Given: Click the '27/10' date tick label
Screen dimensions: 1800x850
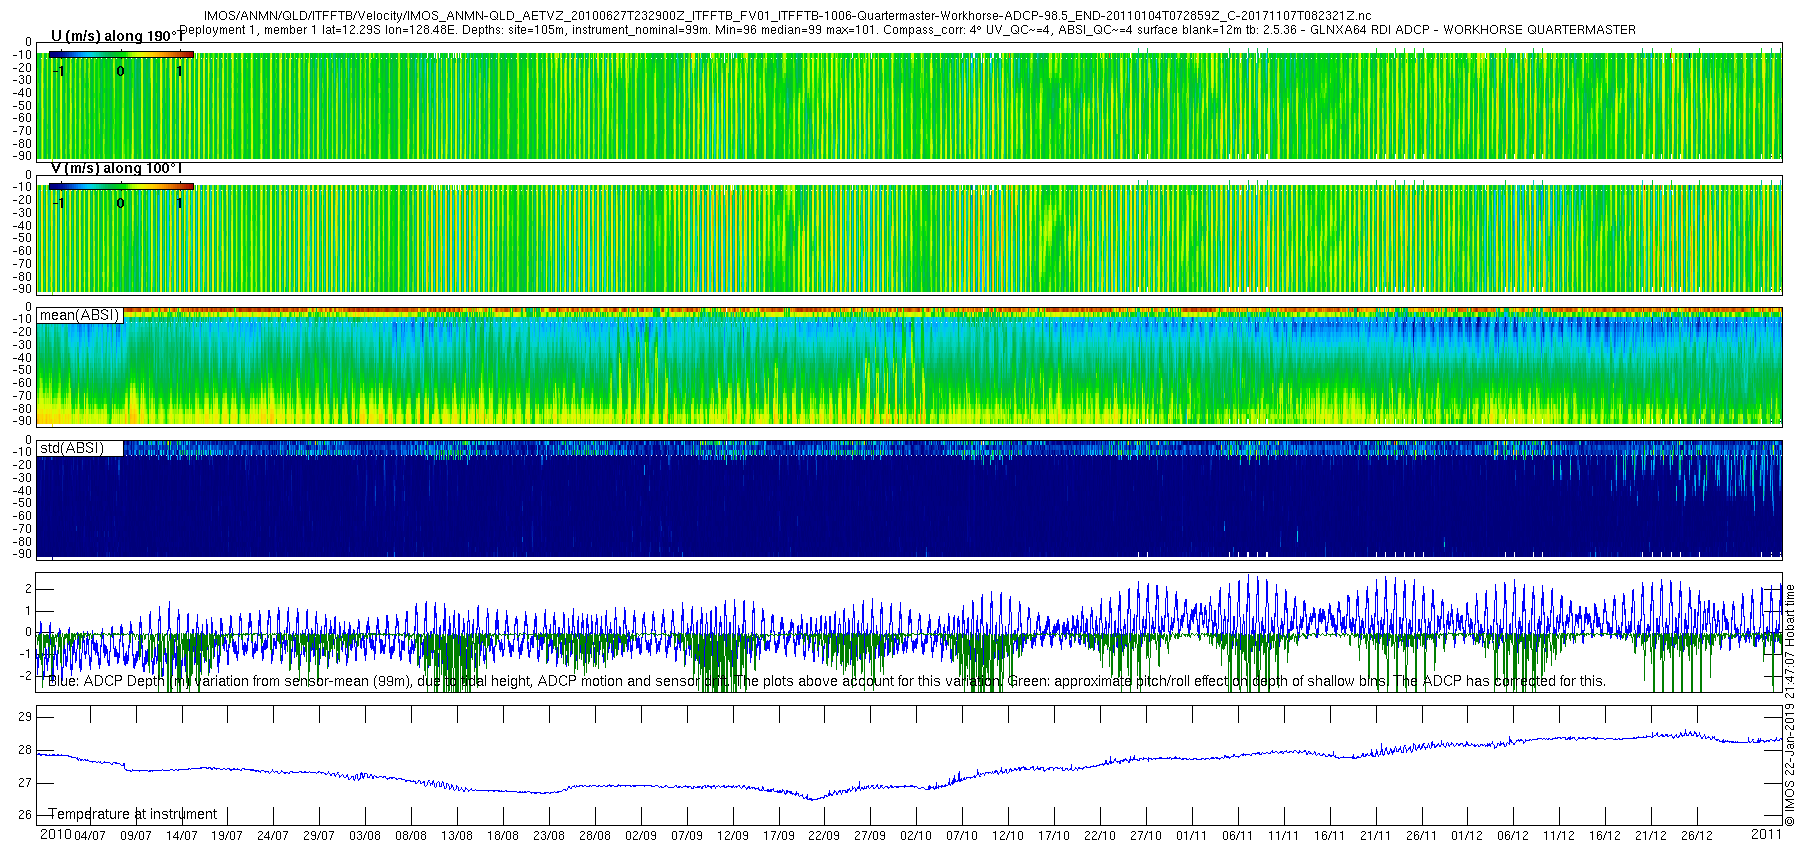Looking at the screenshot, I should (x=1146, y=836).
